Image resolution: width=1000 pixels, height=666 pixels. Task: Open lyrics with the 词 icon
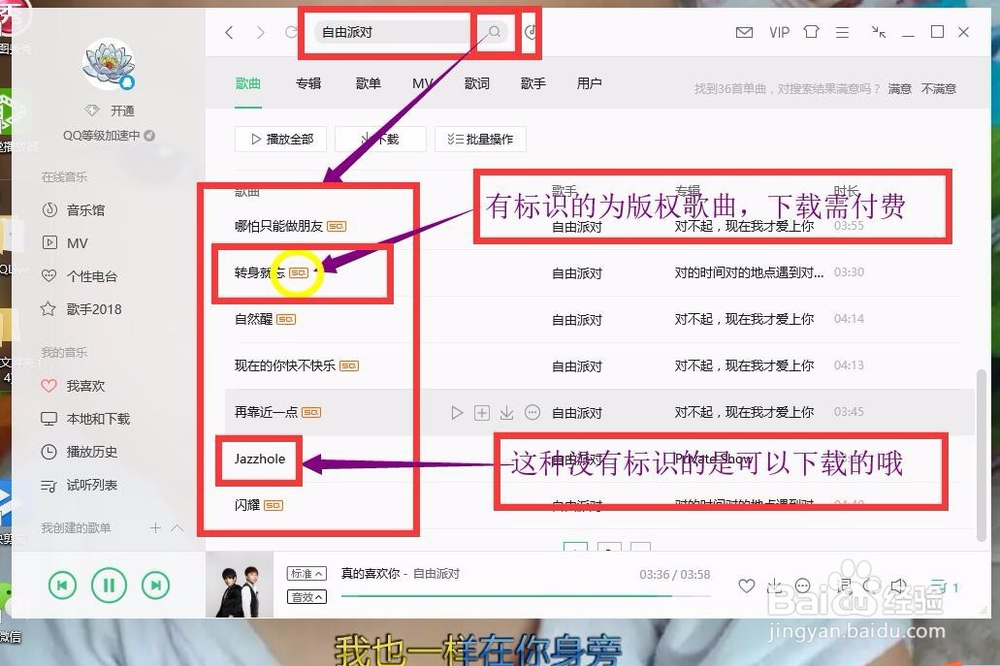coord(845,585)
